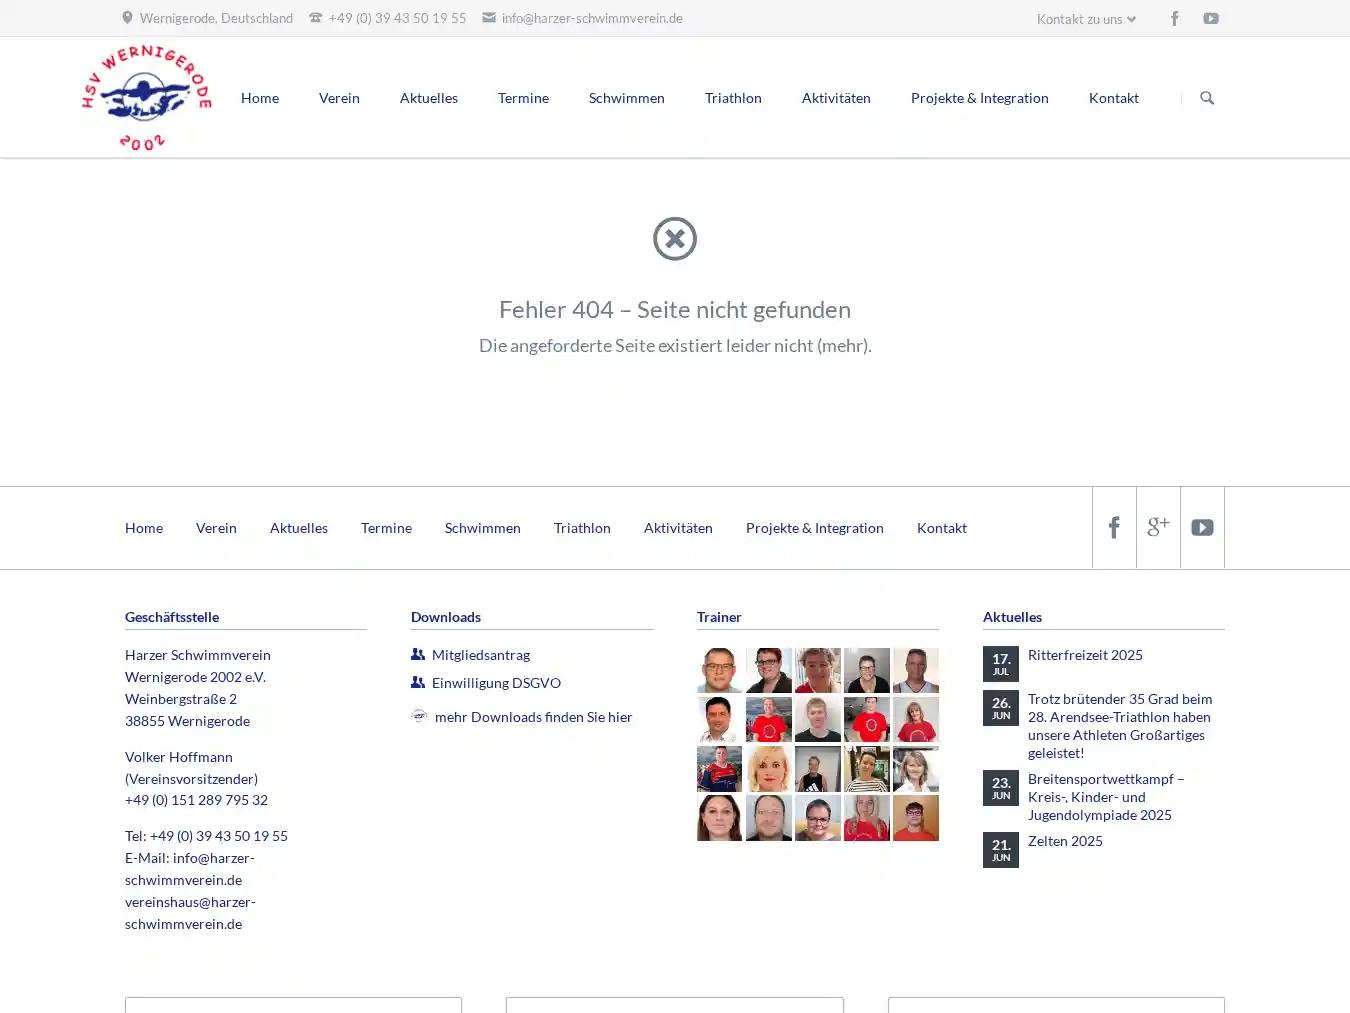Open Google+ from the footer social icons
Viewport: 1350px width, 1013px height.
click(1158, 527)
